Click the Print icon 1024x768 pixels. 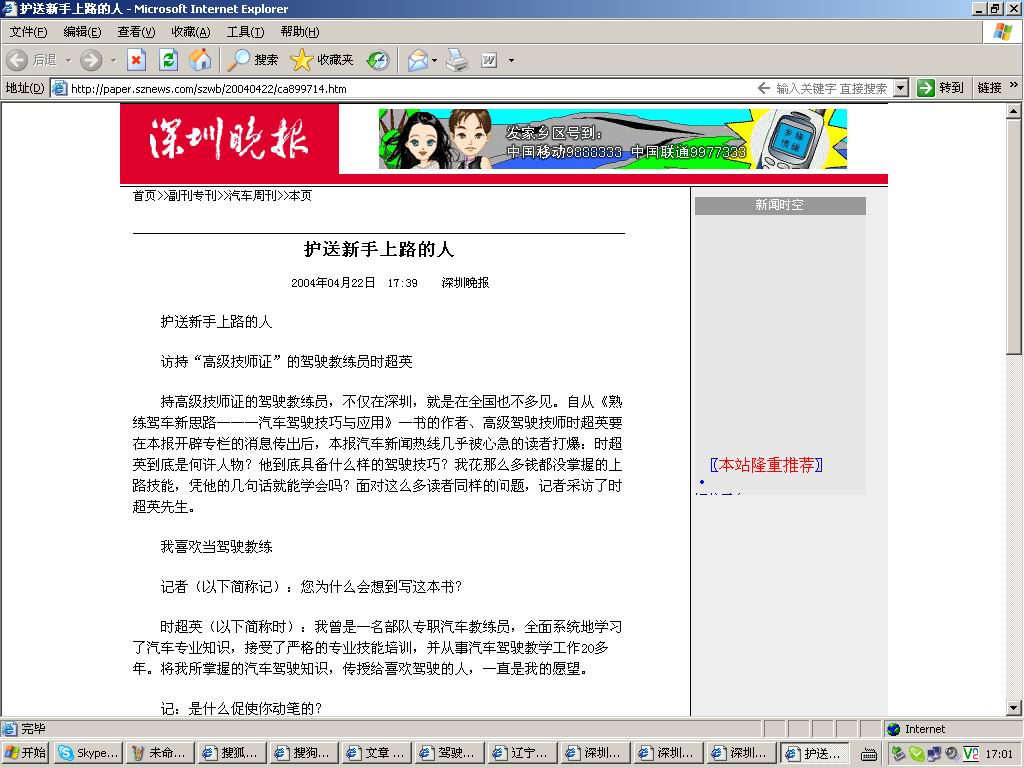coord(457,60)
